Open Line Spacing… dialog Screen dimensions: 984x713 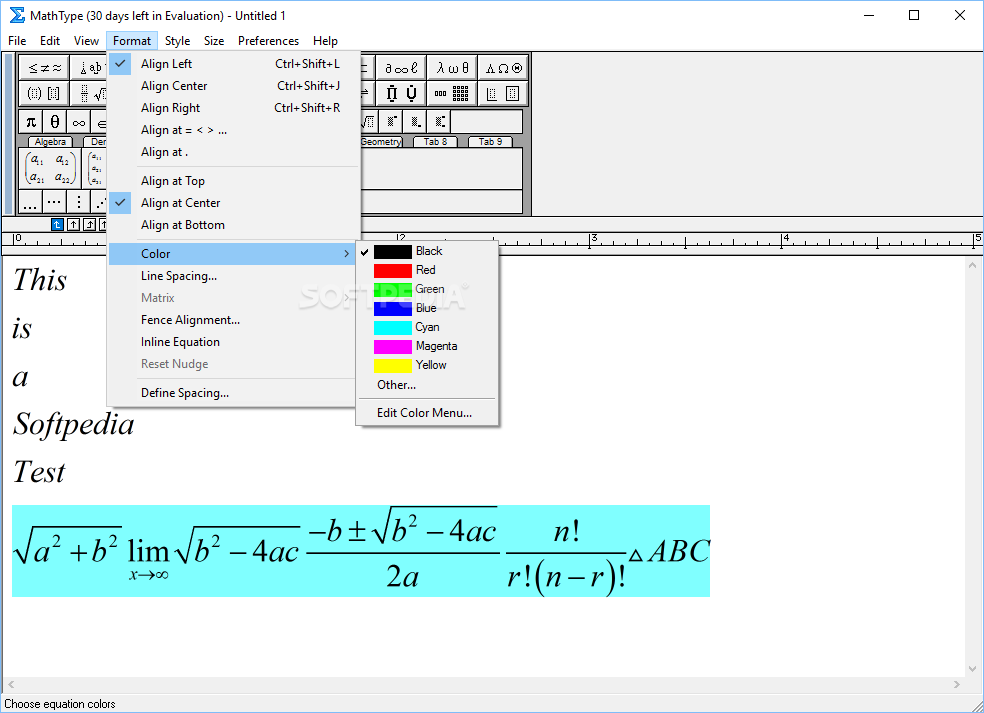tap(233, 276)
